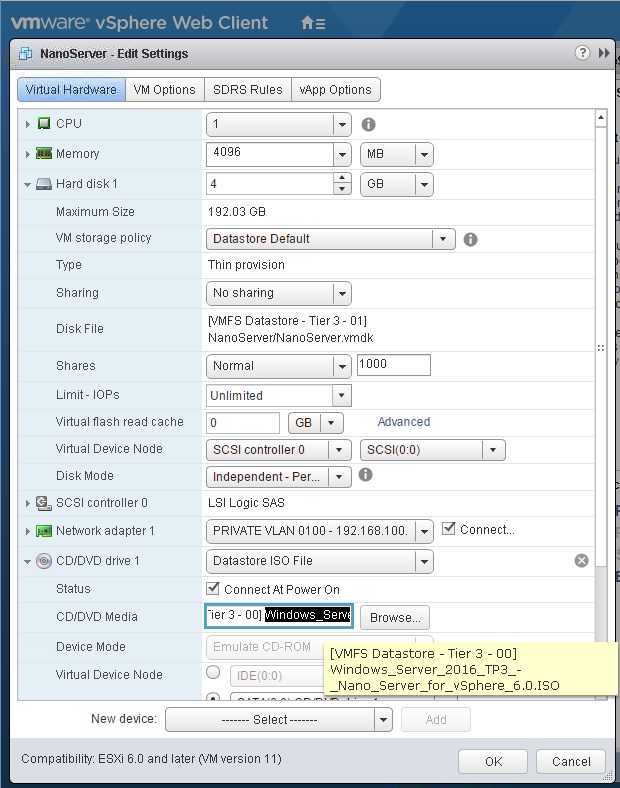Toggle the network adapter Connect checkbox

click(x=449, y=528)
